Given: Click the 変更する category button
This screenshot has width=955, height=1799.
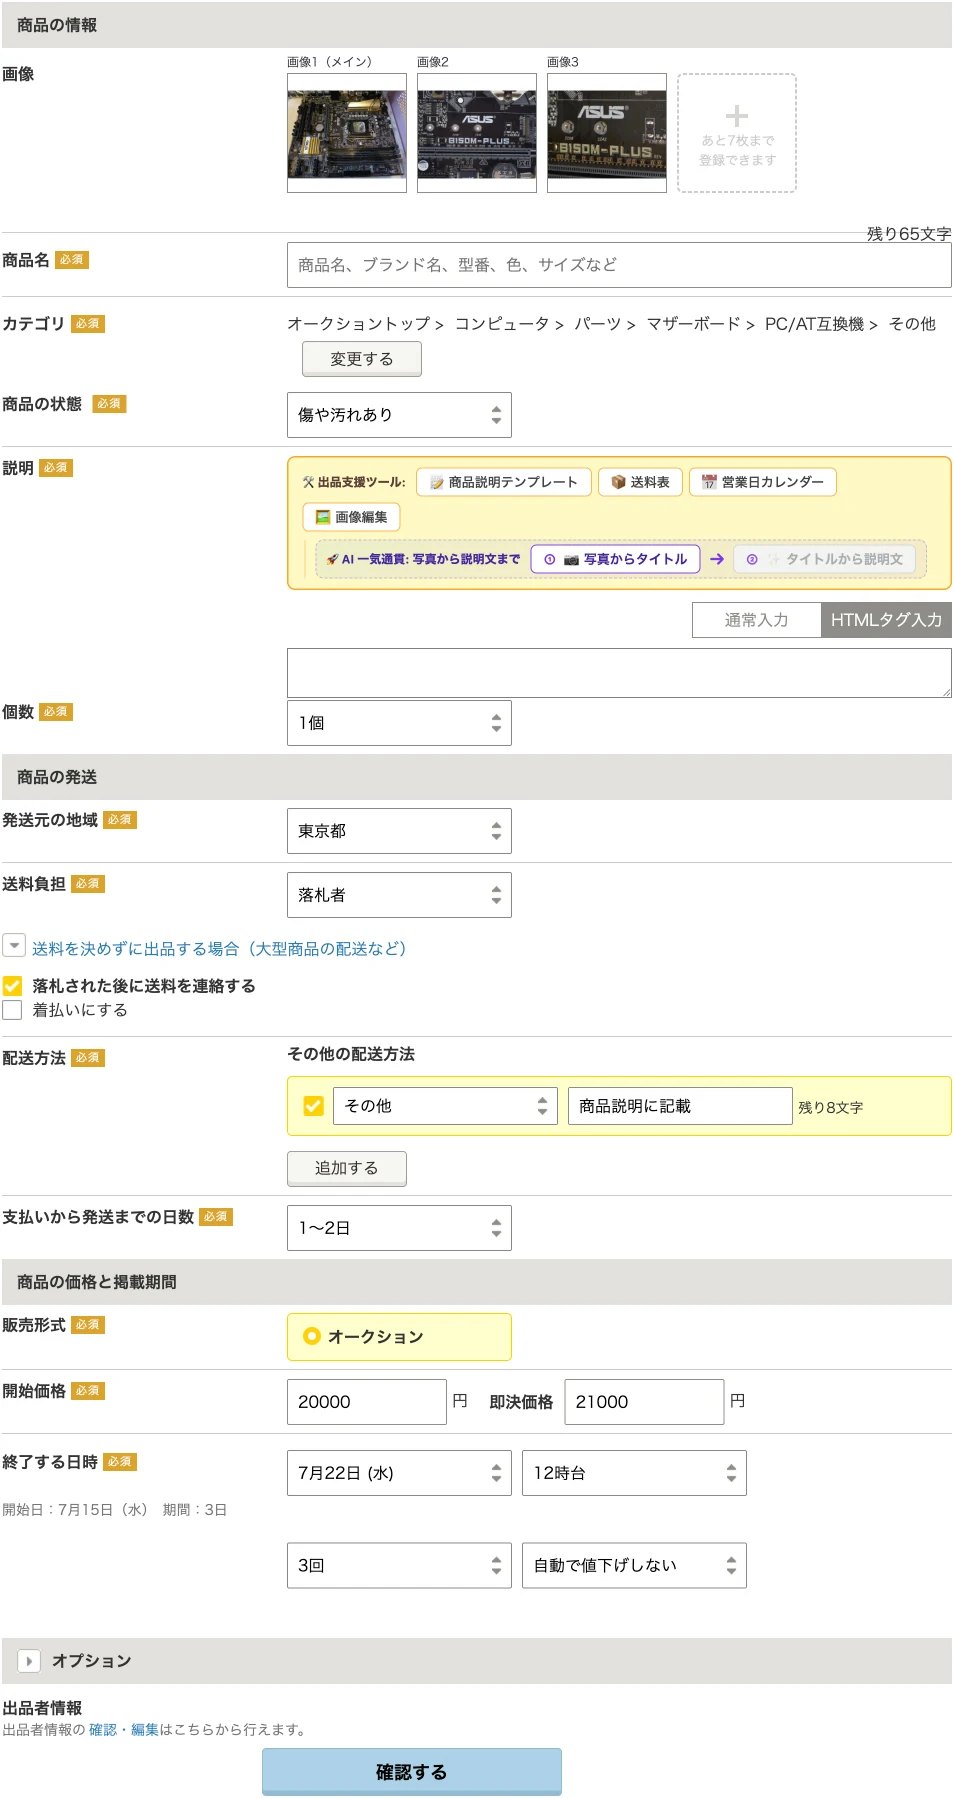Looking at the screenshot, I should point(362,359).
